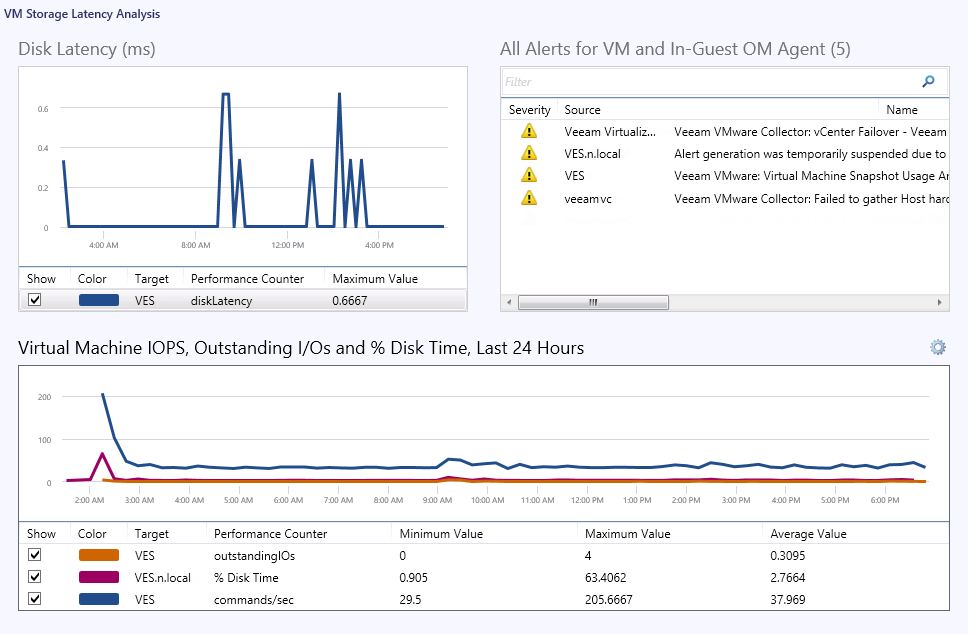Image resolution: width=968 pixels, height=634 pixels.
Task: Uncheck Show checkbox for diskLatency counter
Action: [x=35, y=299]
